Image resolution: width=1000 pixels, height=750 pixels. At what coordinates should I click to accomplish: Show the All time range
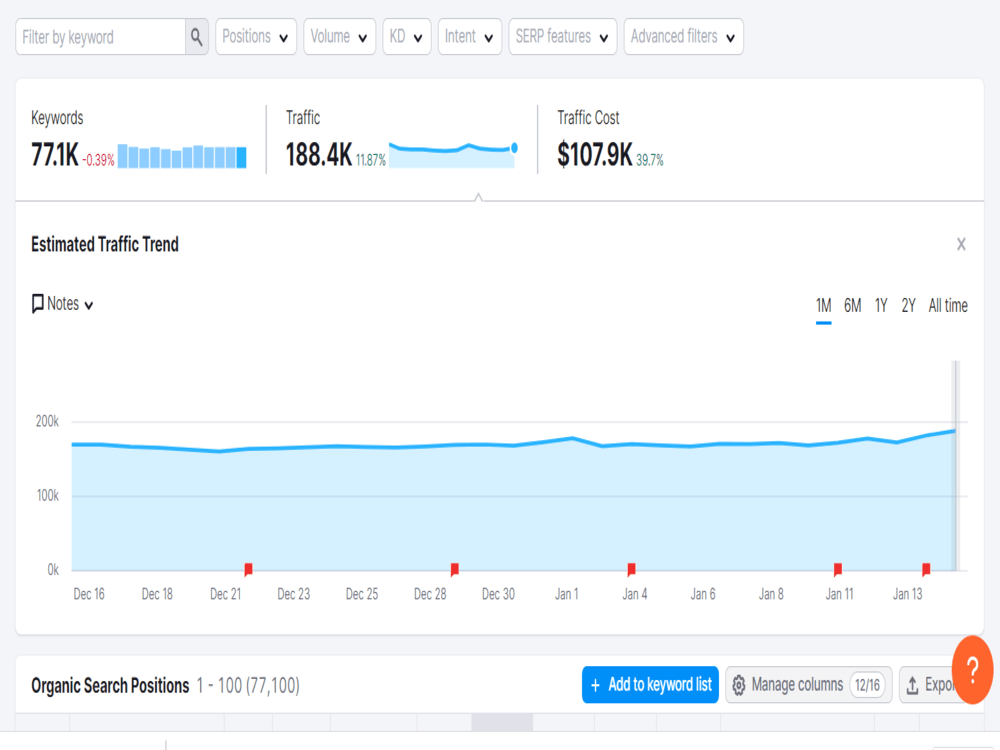pos(948,306)
